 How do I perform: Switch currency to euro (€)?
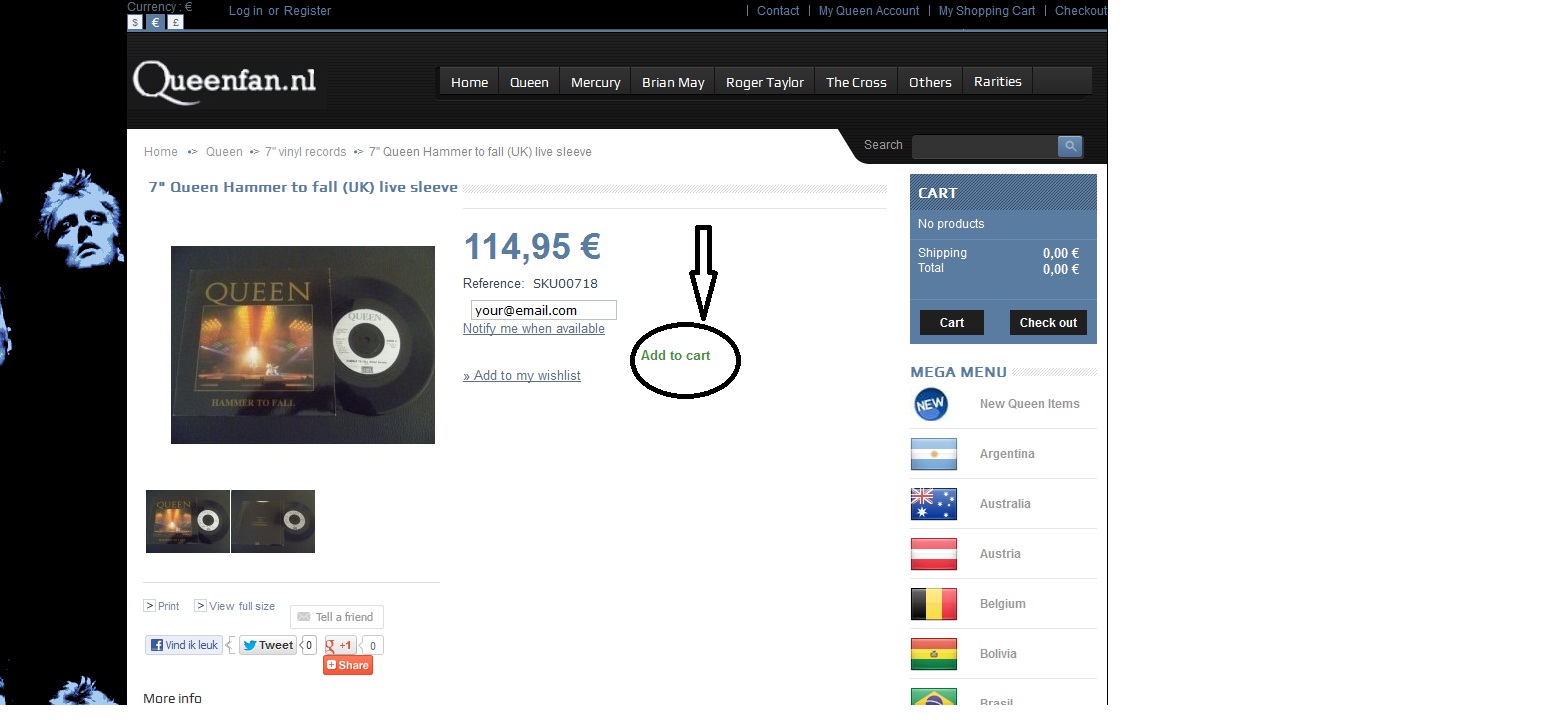point(156,22)
